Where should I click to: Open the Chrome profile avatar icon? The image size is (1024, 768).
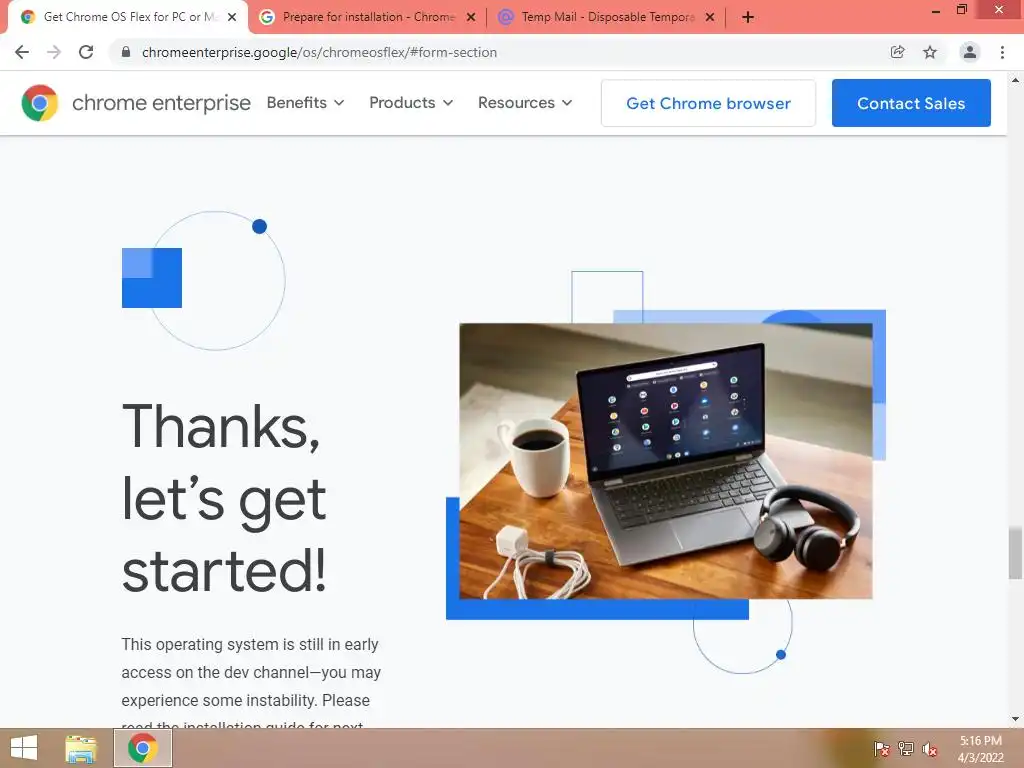click(970, 52)
